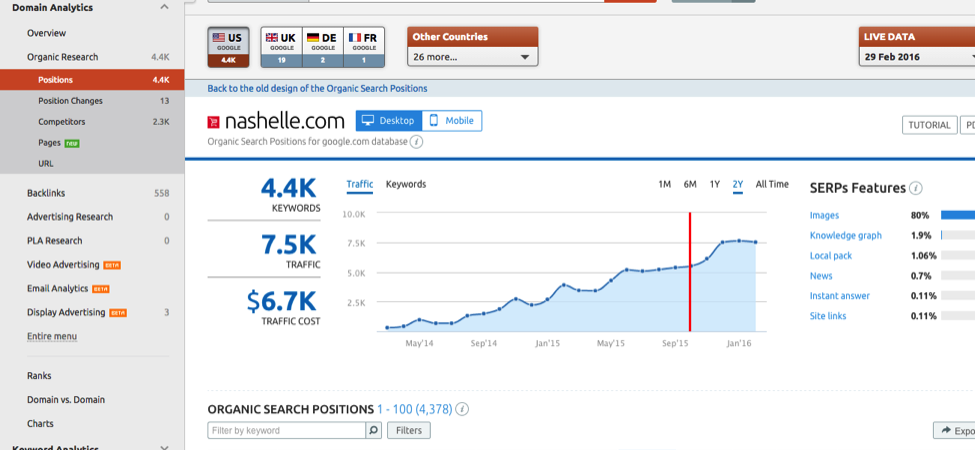Select the DE Google database flag button
The width and height of the screenshot is (975, 450).
(x=323, y=47)
